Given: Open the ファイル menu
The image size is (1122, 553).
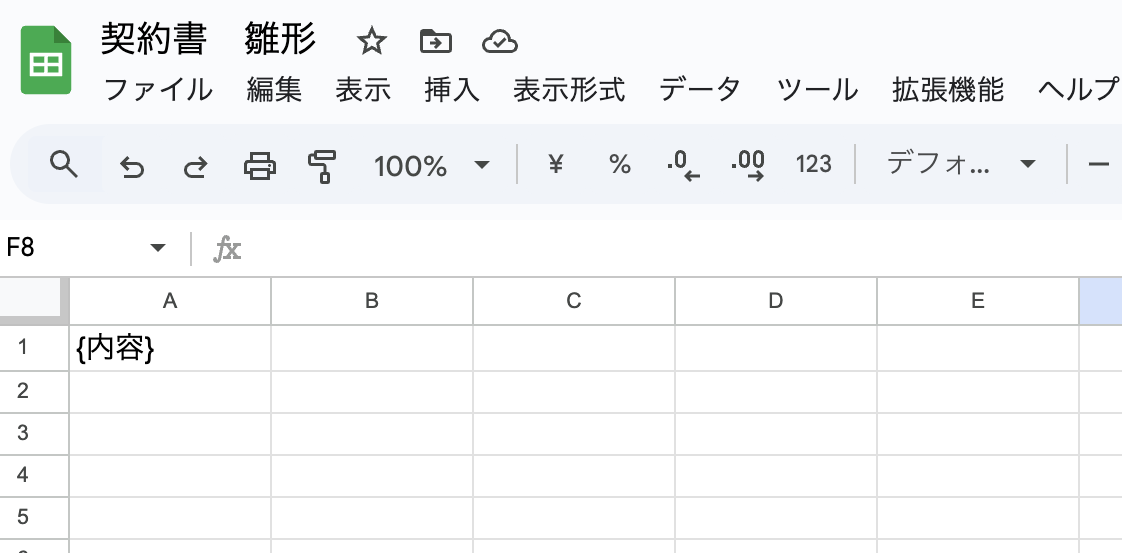Looking at the screenshot, I should point(158,90).
